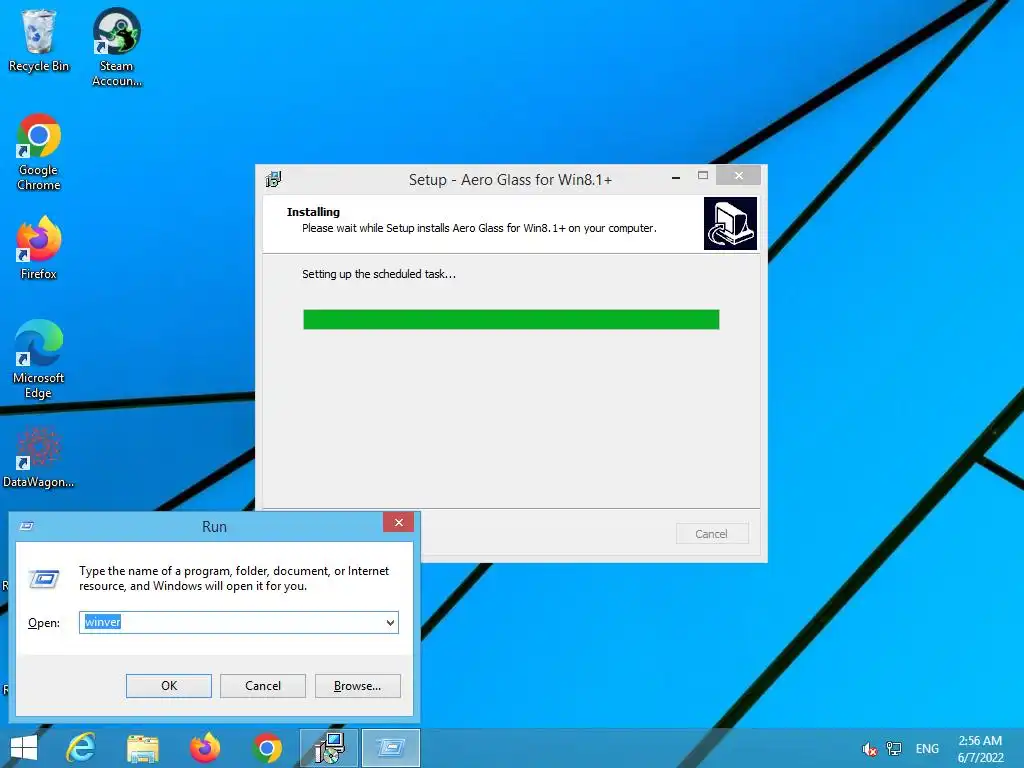Select the Microsoft Edge desktop shortcut
This screenshot has width=1024, height=768.
pyautogui.click(x=39, y=359)
